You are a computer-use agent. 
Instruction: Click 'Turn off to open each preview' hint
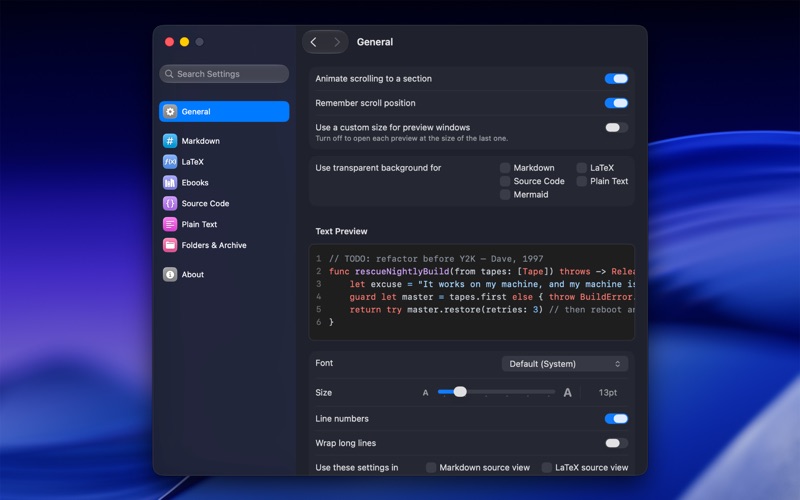pyautogui.click(x=411, y=138)
